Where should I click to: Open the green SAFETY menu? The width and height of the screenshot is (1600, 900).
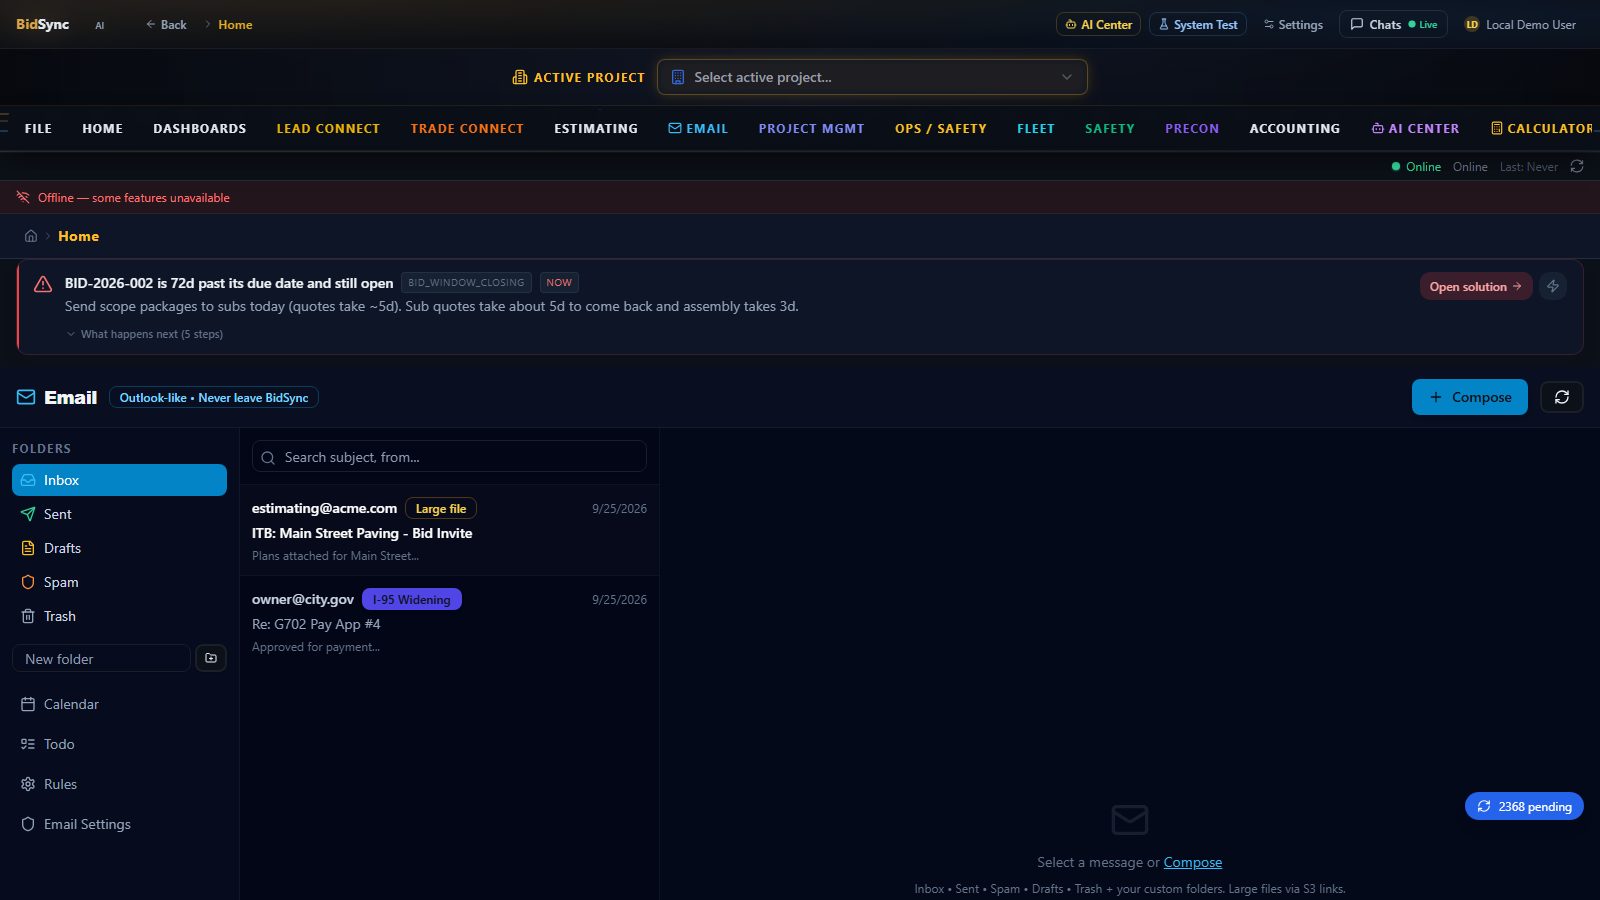[1110, 128]
